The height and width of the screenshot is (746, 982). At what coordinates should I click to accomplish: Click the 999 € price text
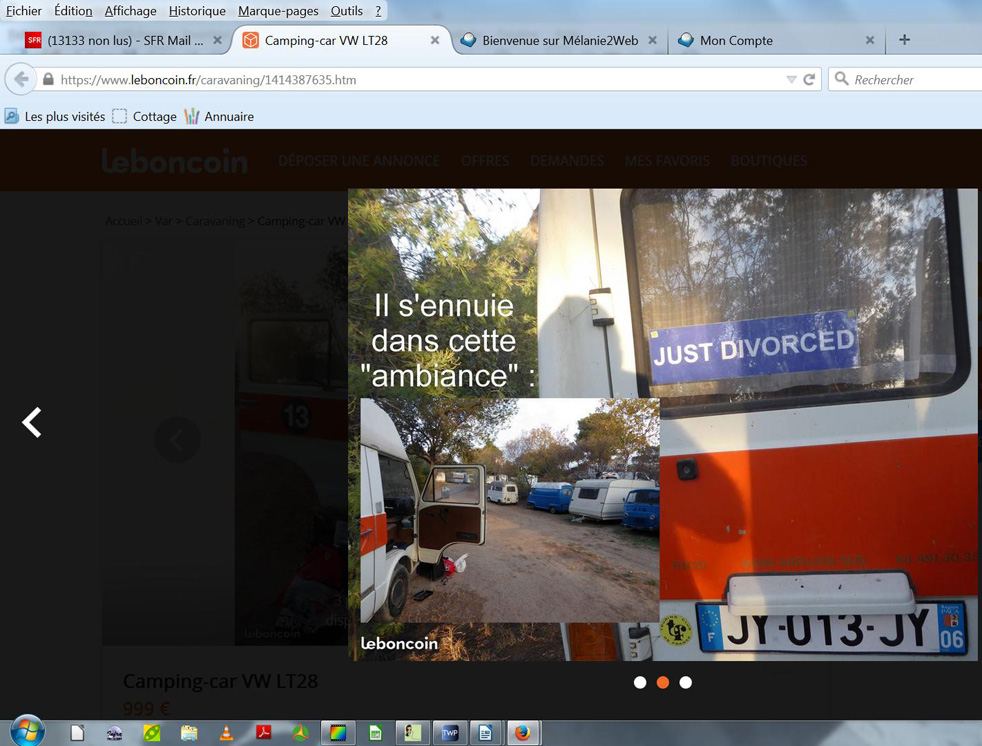tap(146, 709)
